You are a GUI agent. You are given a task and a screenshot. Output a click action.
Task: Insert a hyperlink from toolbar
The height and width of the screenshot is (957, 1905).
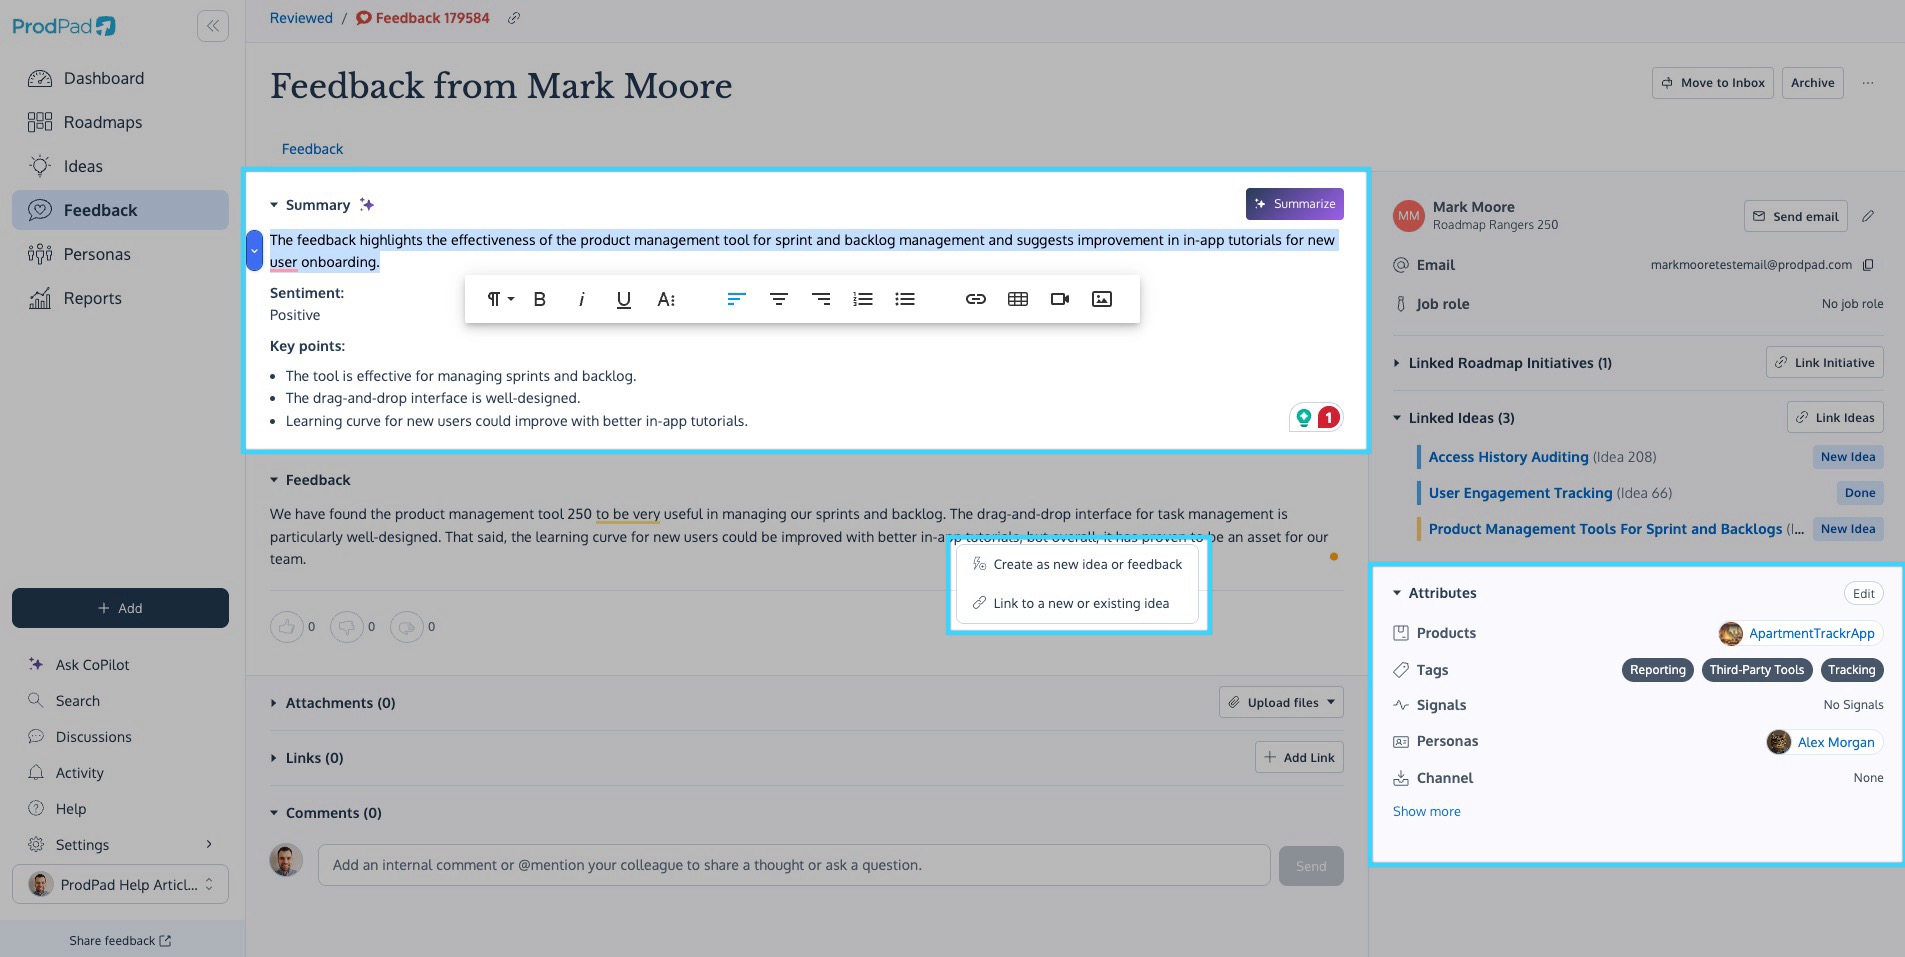976,299
